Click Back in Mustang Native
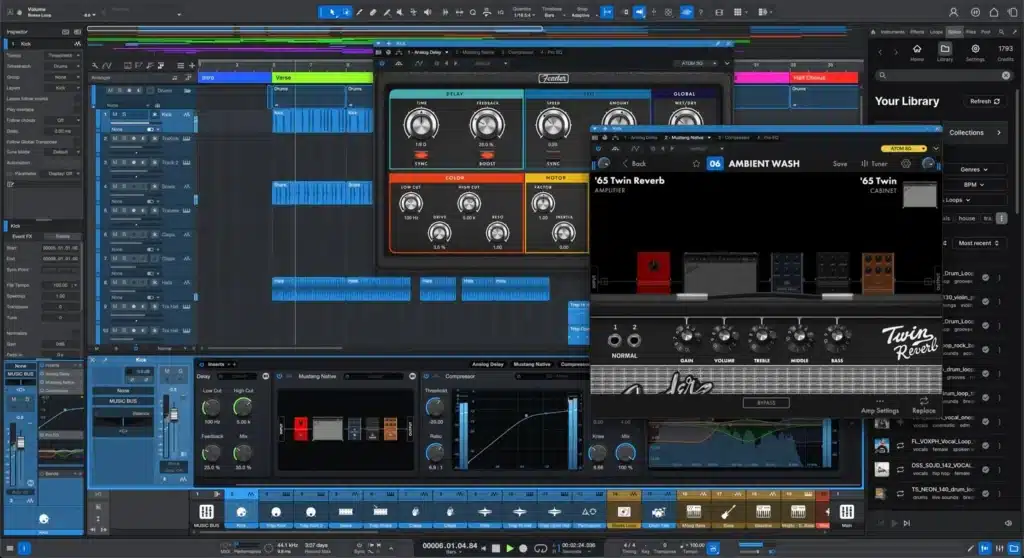1024x558 pixels. tap(634, 163)
